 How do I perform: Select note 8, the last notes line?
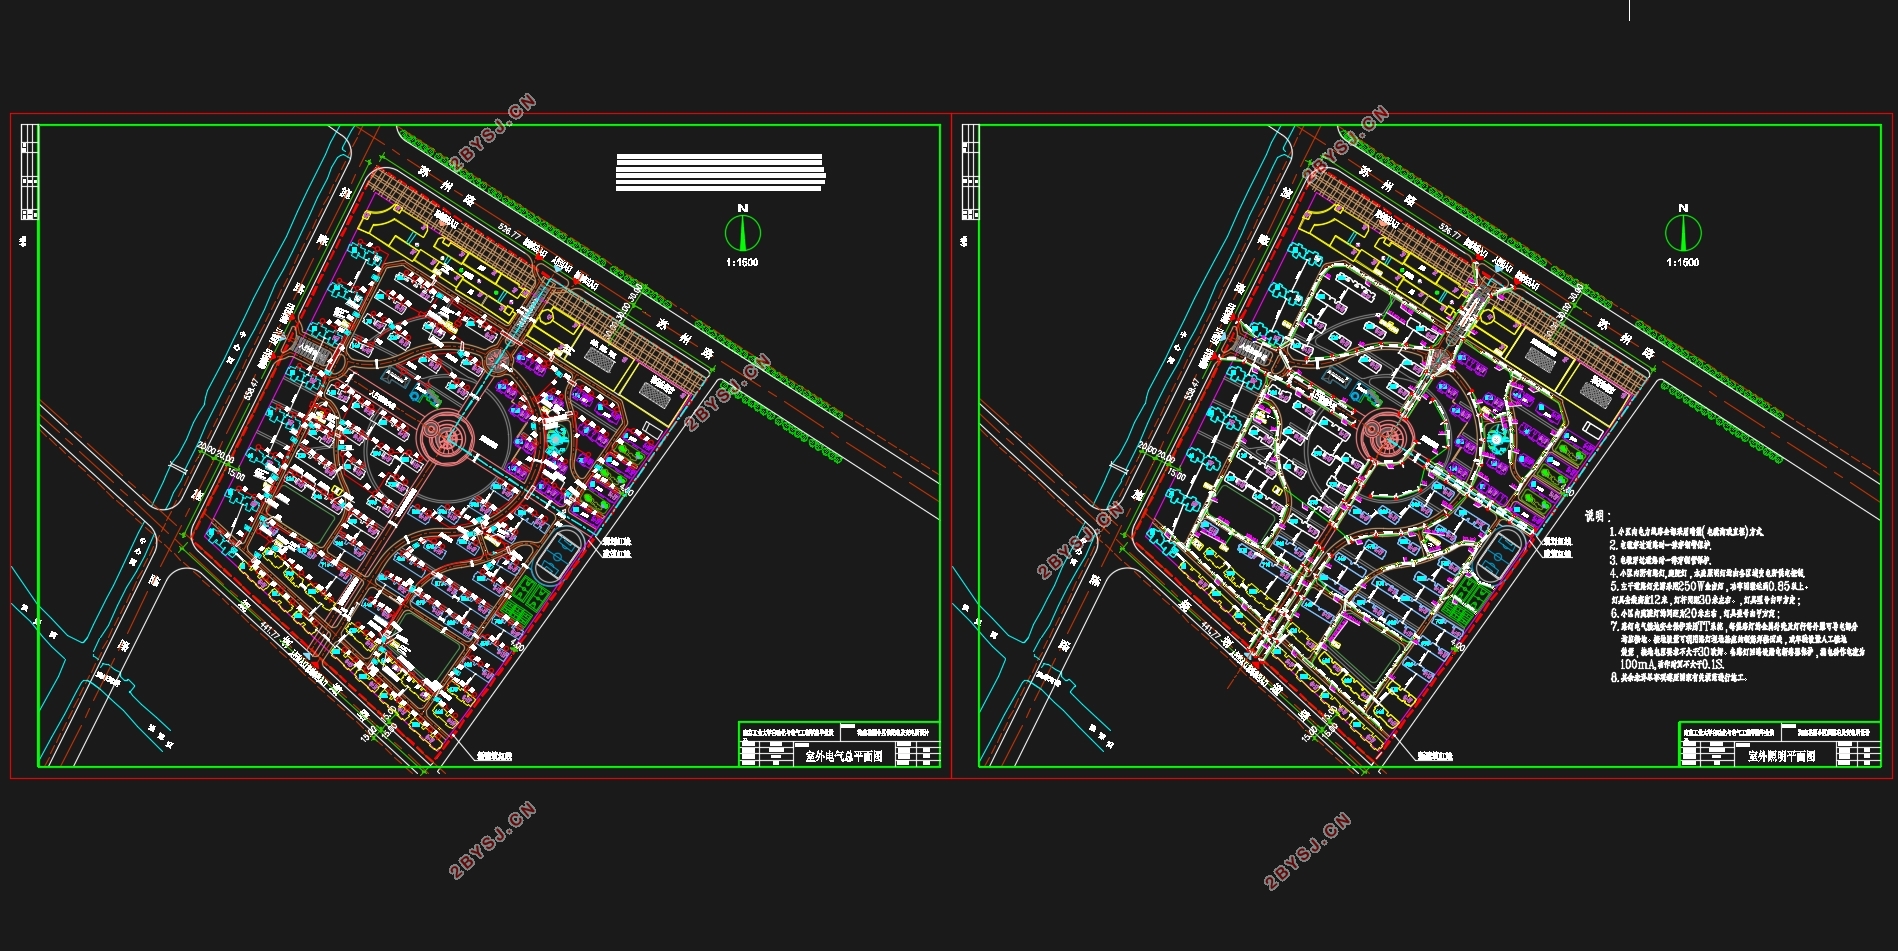(1678, 677)
